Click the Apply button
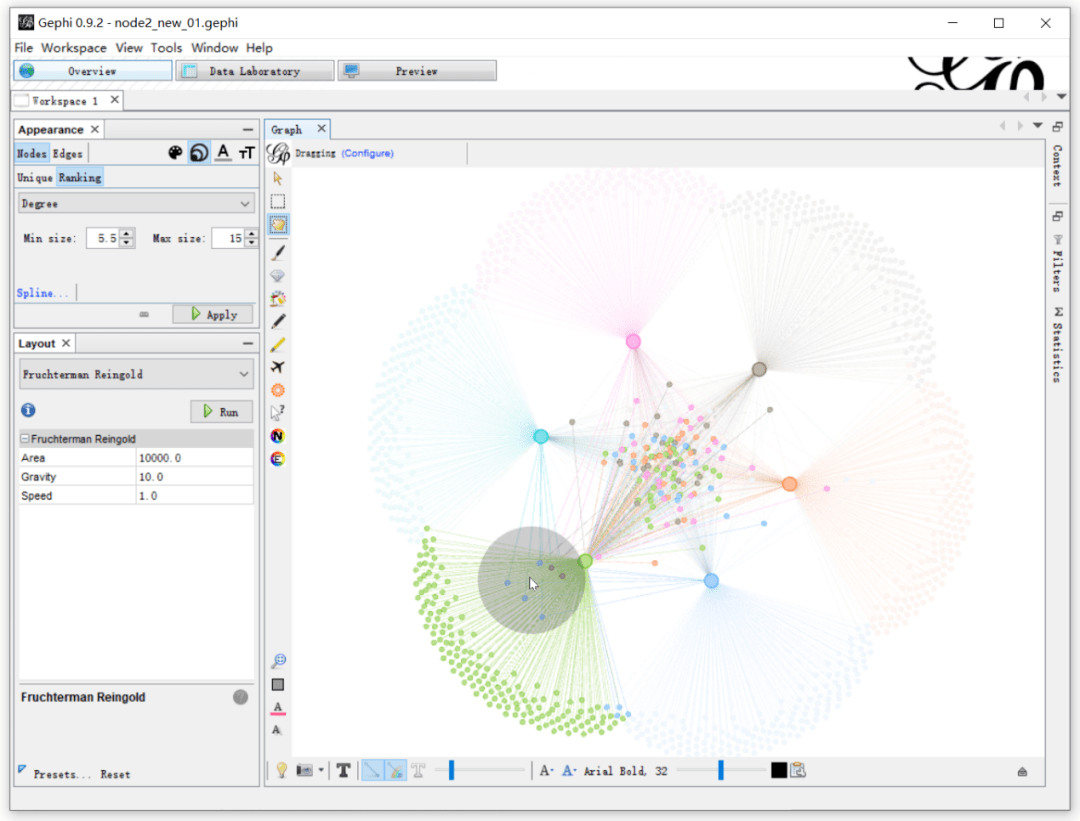1080x821 pixels. (x=212, y=314)
